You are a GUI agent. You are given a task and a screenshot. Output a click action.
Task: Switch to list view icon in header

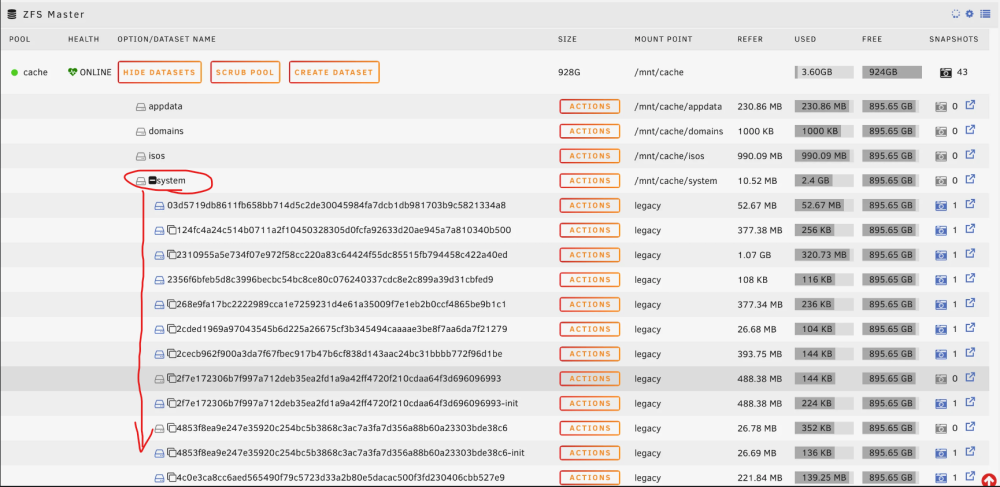pyautogui.click(x=985, y=13)
